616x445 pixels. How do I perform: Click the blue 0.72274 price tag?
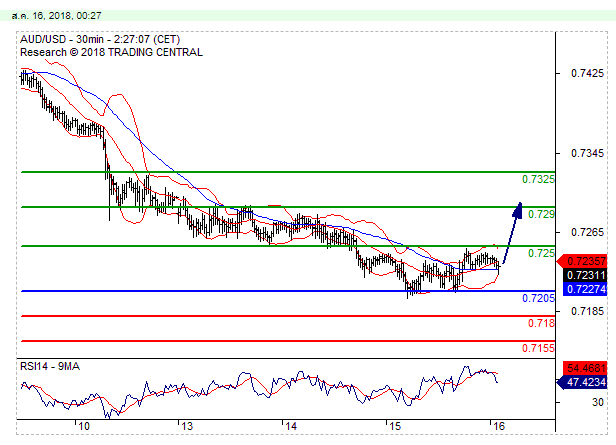[585, 289]
